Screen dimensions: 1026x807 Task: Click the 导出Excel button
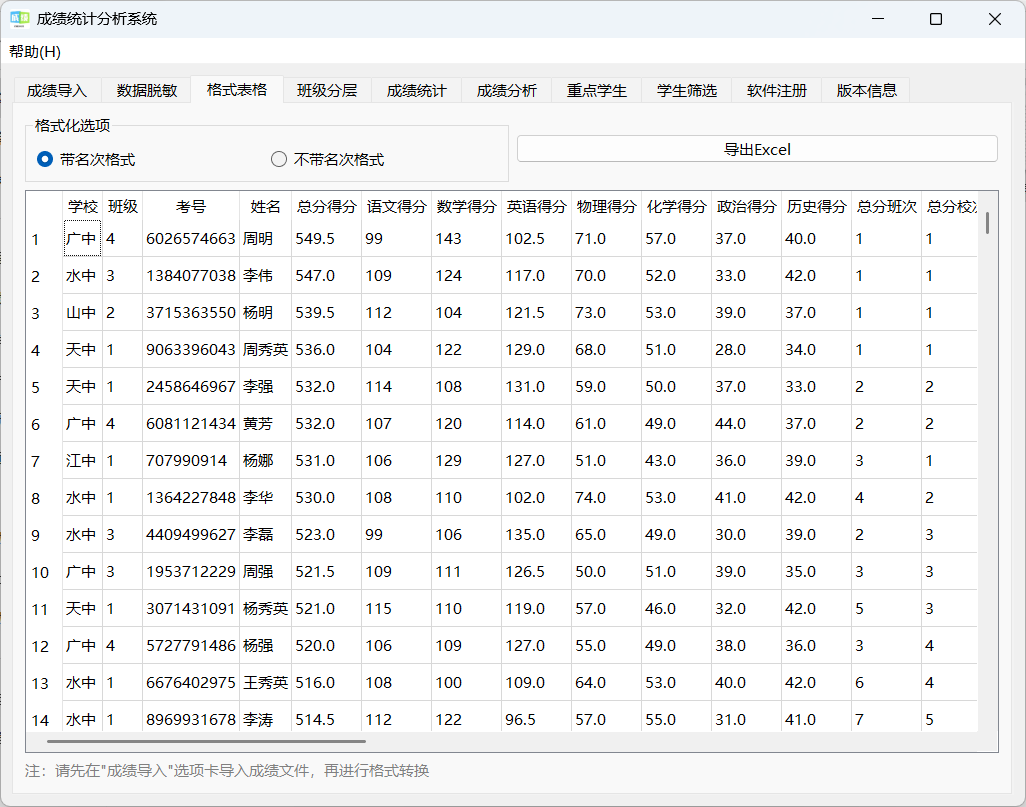point(756,148)
